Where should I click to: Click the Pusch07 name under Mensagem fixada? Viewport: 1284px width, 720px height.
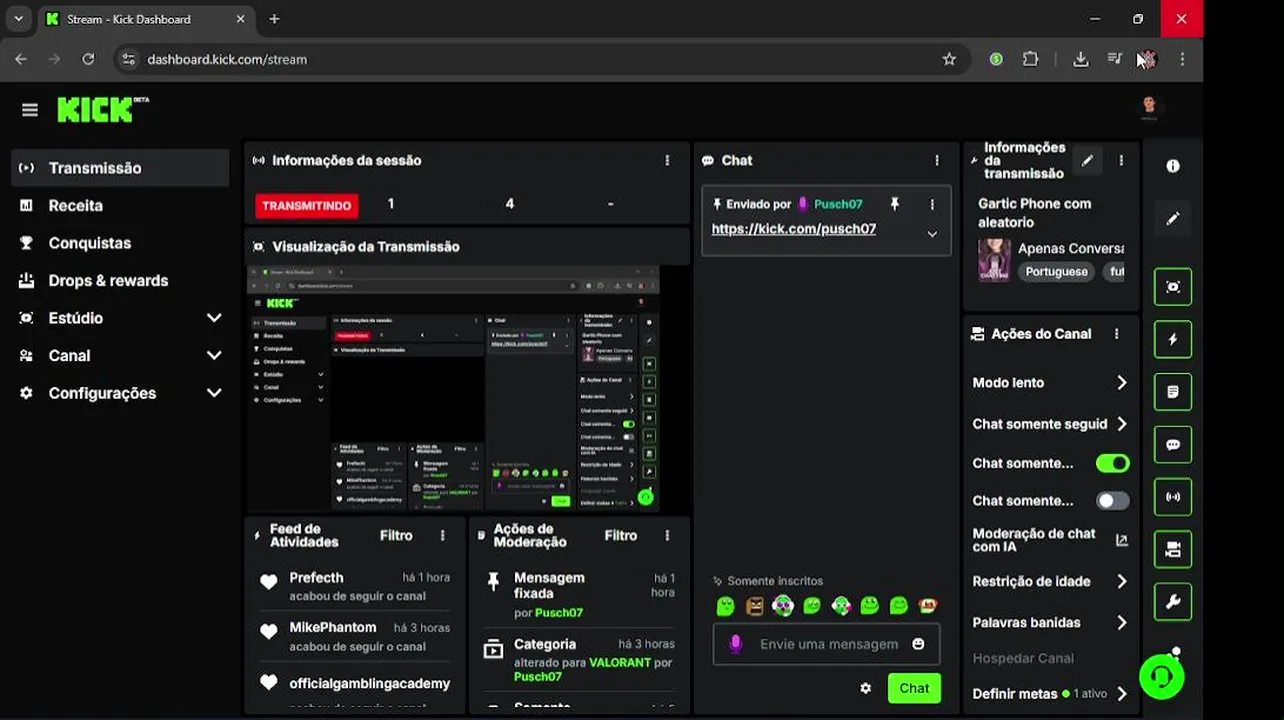(x=558, y=612)
